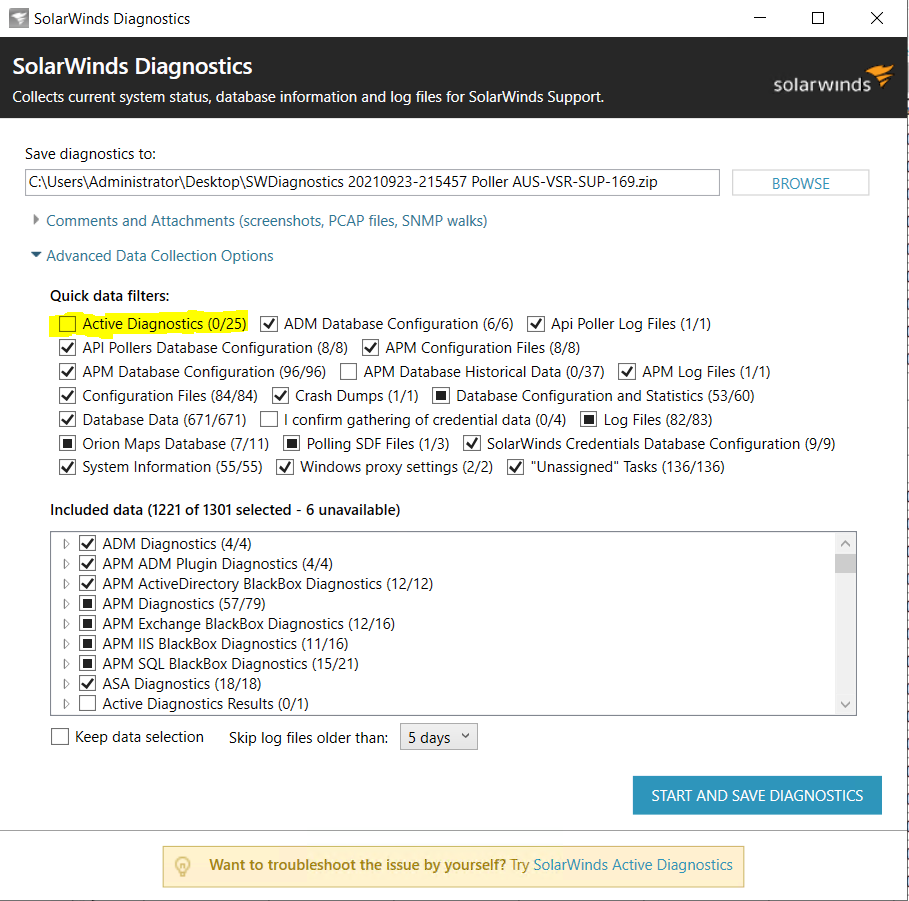This screenshot has width=909, height=901.
Task: Click the lightbulb icon in the yellow banner
Action: (182, 866)
